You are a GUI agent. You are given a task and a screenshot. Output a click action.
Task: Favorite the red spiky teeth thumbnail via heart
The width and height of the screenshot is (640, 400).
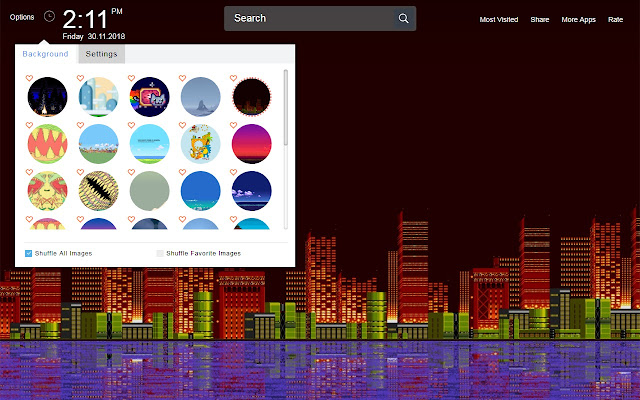(29, 125)
